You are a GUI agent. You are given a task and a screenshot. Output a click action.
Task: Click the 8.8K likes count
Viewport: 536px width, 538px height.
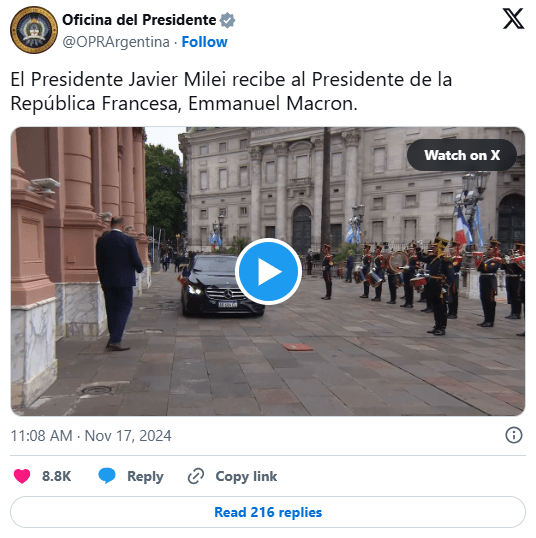coord(57,476)
